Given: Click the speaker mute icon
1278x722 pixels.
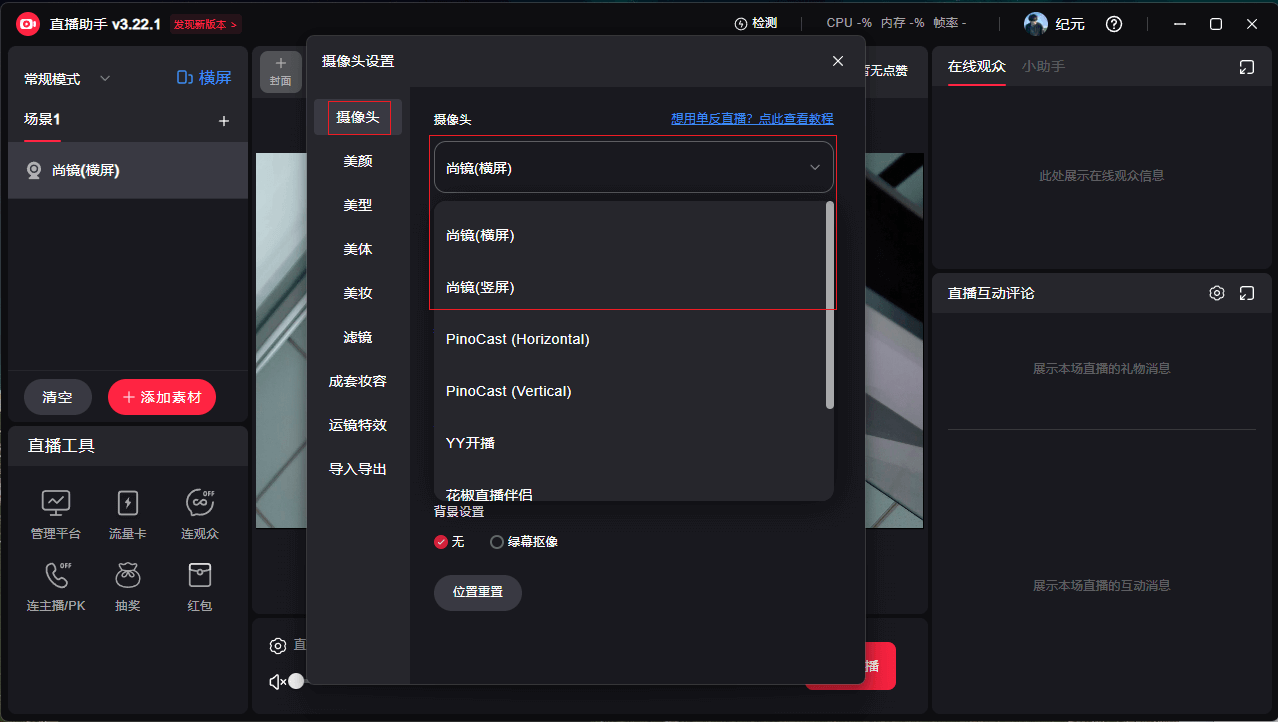Looking at the screenshot, I should click(x=277, y=681).
